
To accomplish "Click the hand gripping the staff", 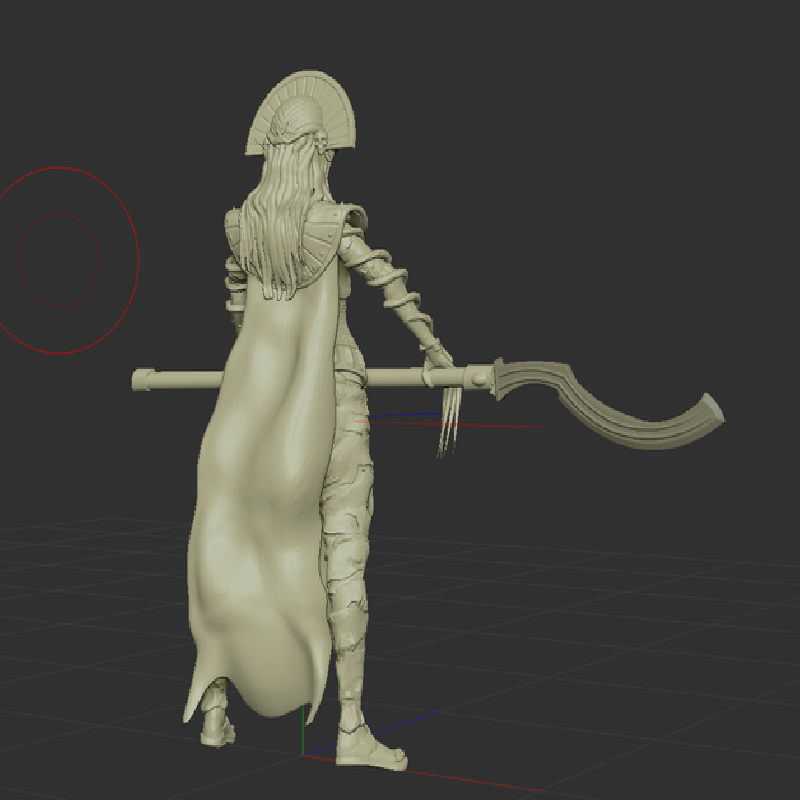I will tap(437, 366).
